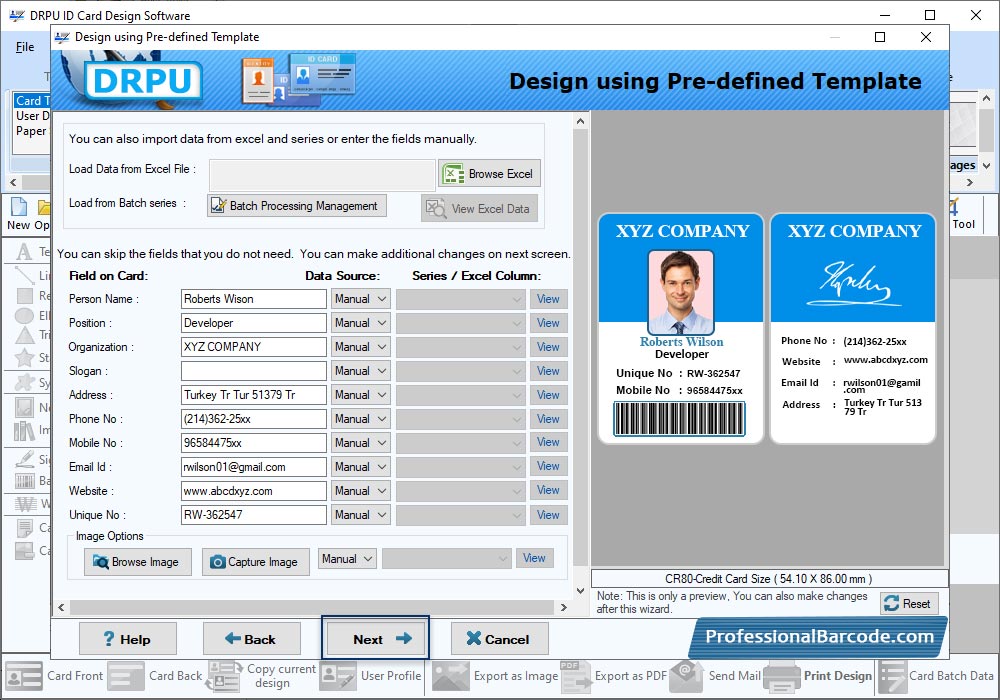Image resolution: width=1000 pixels, height=700 pixels.
Task: Open Slogan data source dropdown
Action: [x=360, y=371]
